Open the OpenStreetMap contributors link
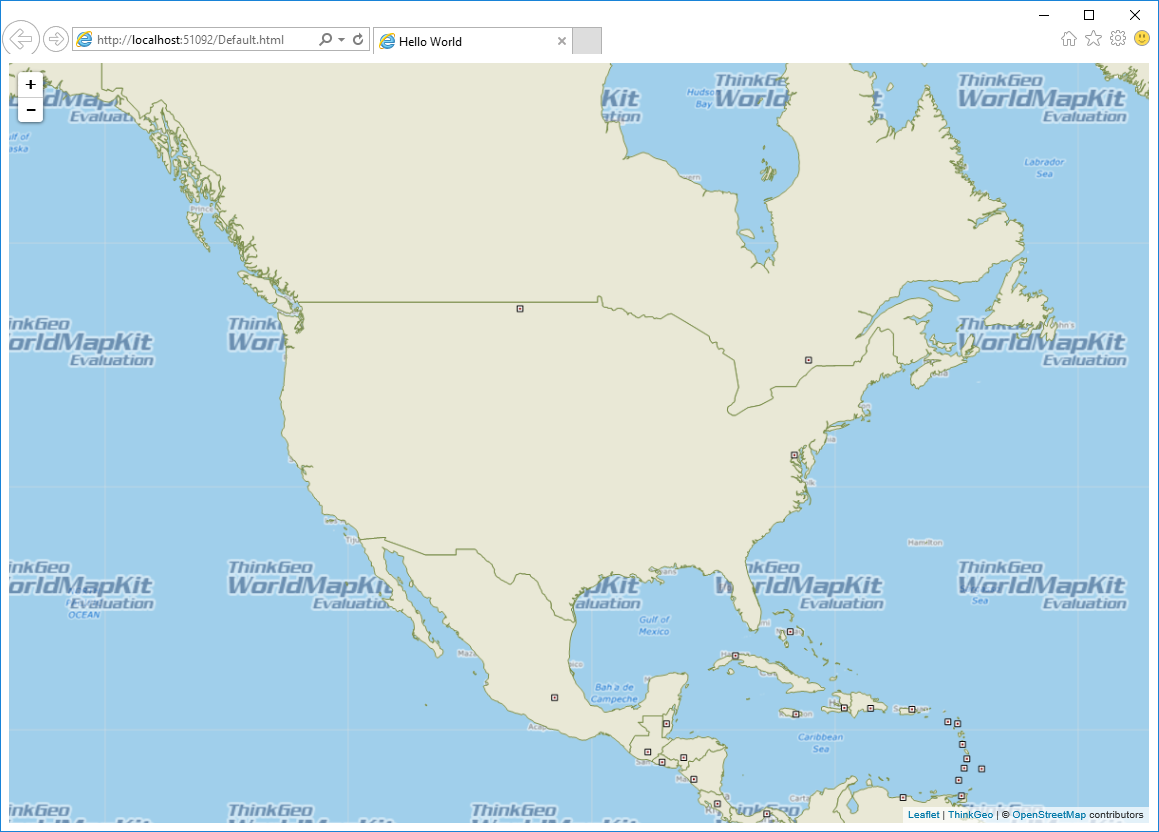This screenshot has width=1159, height=832. (x=1049, y=815)
